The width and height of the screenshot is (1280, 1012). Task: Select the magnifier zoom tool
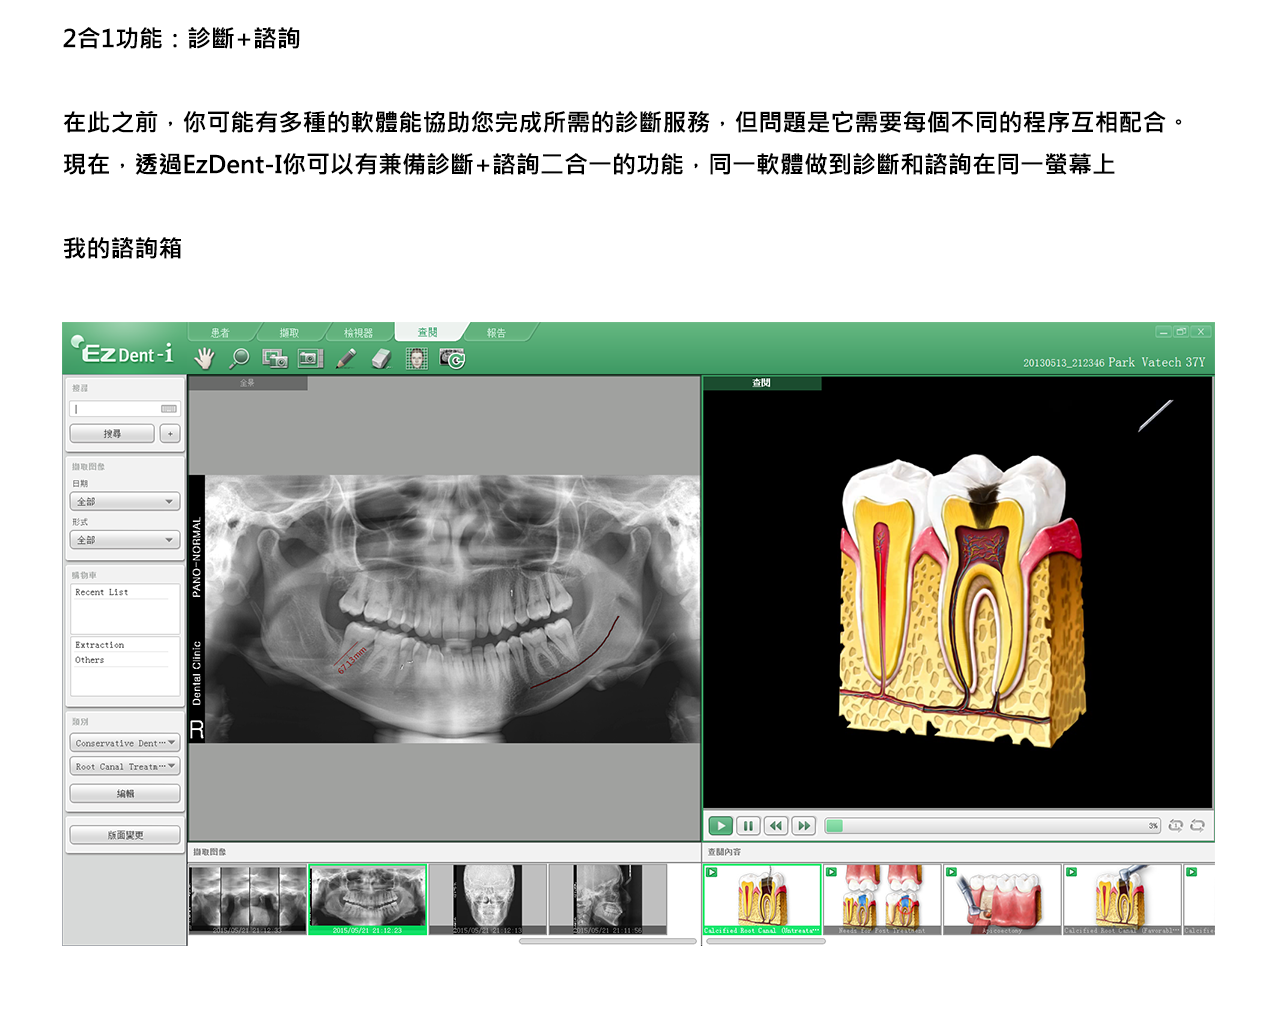240,358
